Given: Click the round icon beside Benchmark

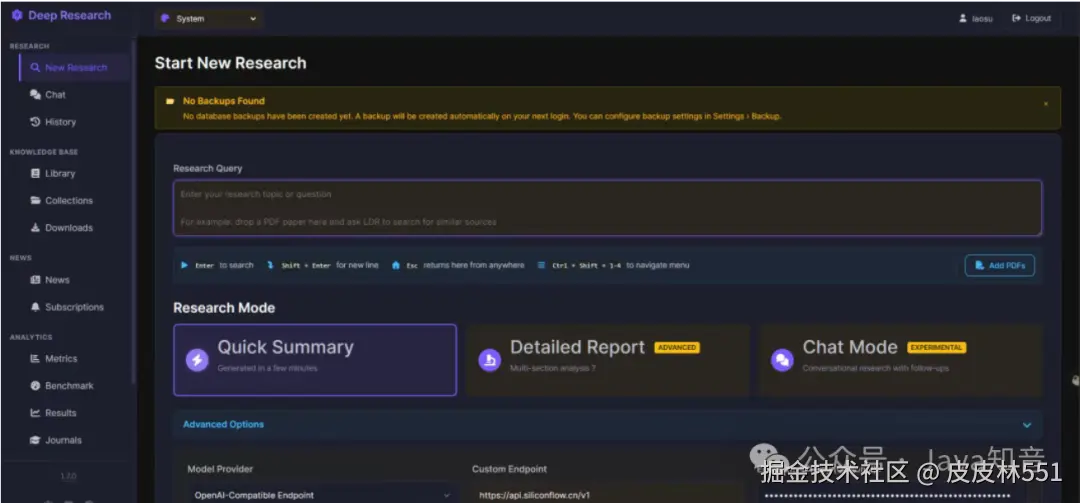Looking at the screenshot, I should coord(35,386).
